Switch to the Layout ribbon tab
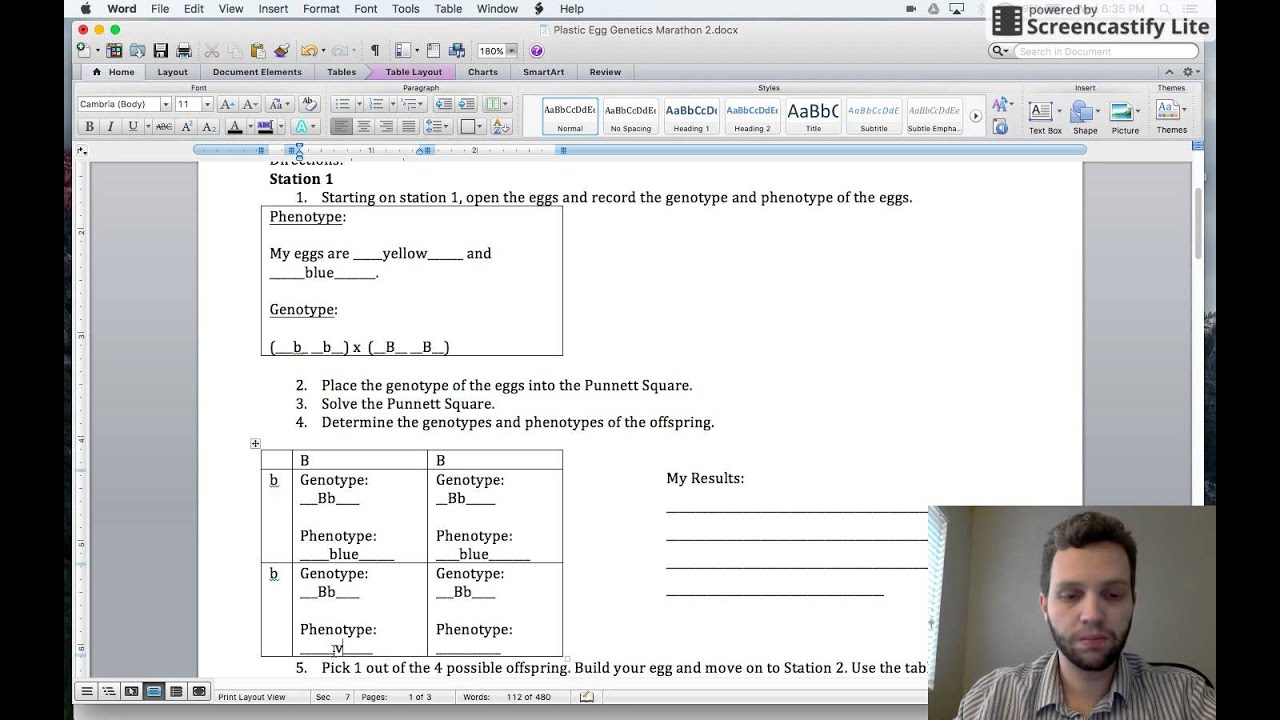 [172, 72]
